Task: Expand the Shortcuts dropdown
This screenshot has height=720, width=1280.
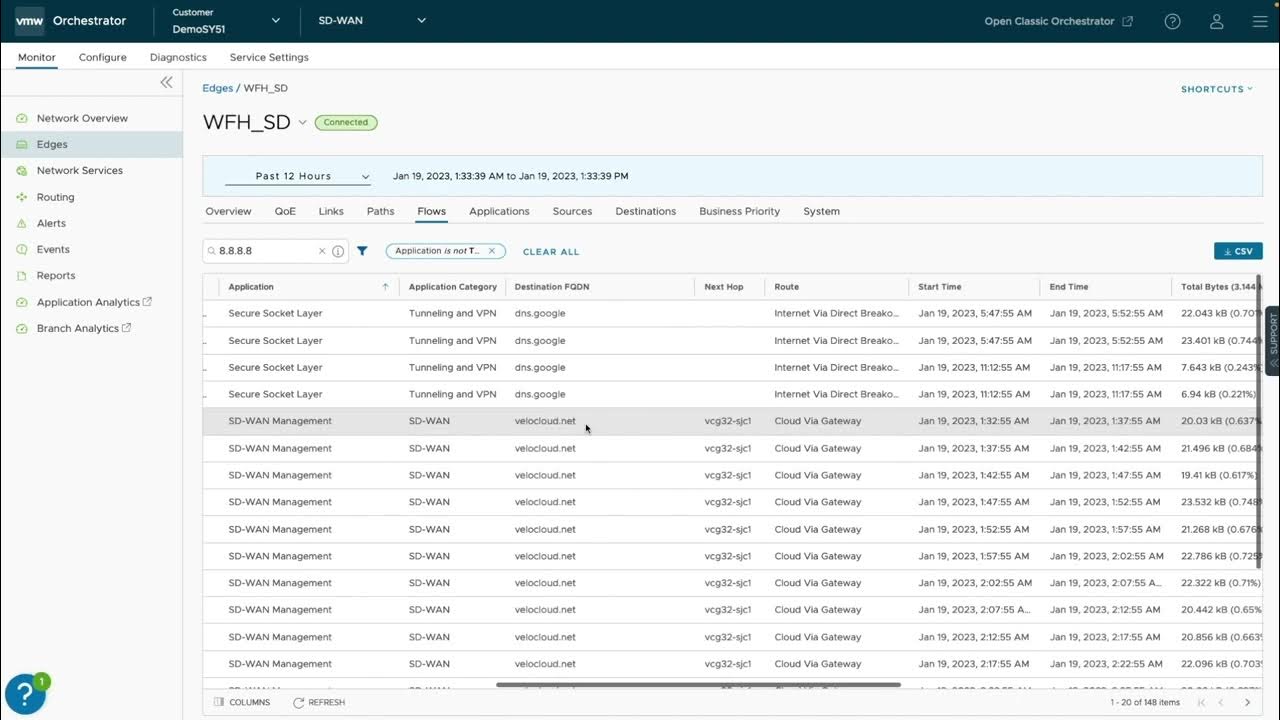Action: 1216,89
